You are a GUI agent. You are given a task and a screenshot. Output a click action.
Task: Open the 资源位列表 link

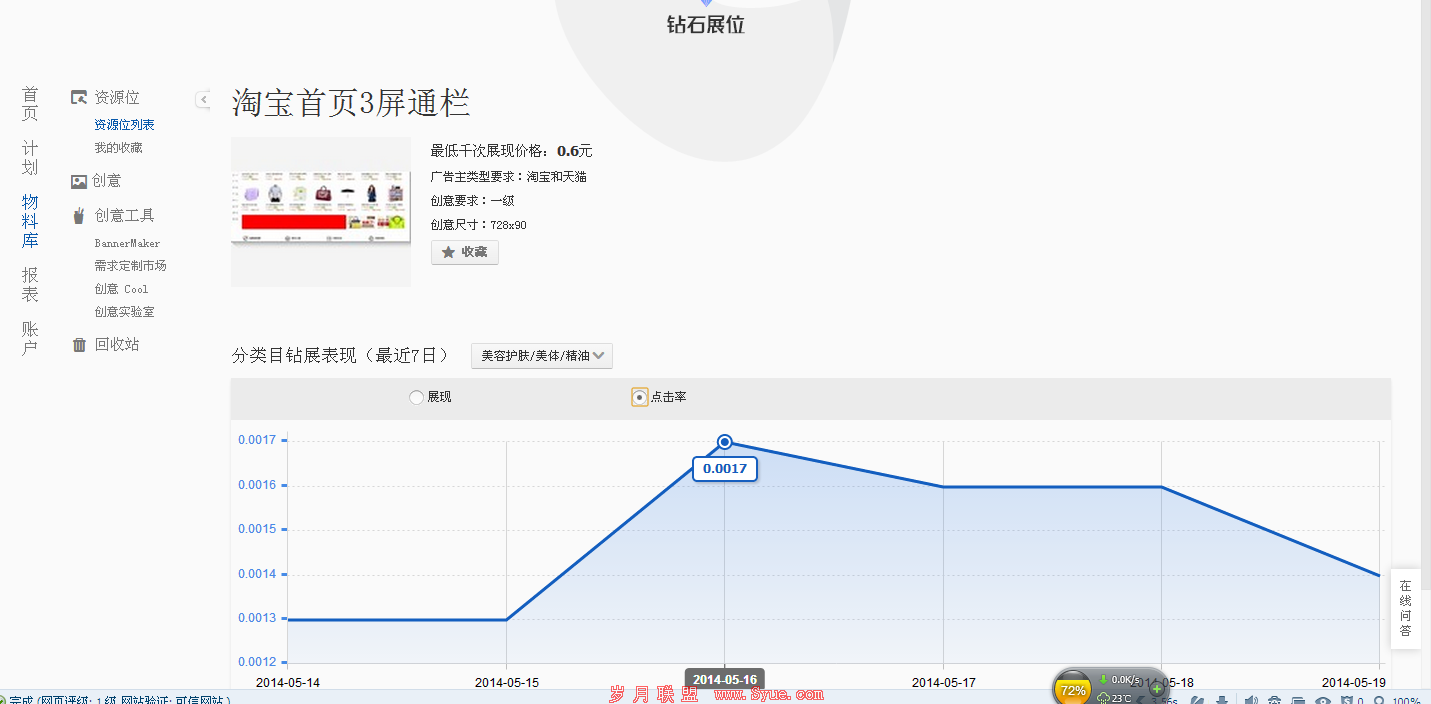pyautogui.click(x=124, y=125)
